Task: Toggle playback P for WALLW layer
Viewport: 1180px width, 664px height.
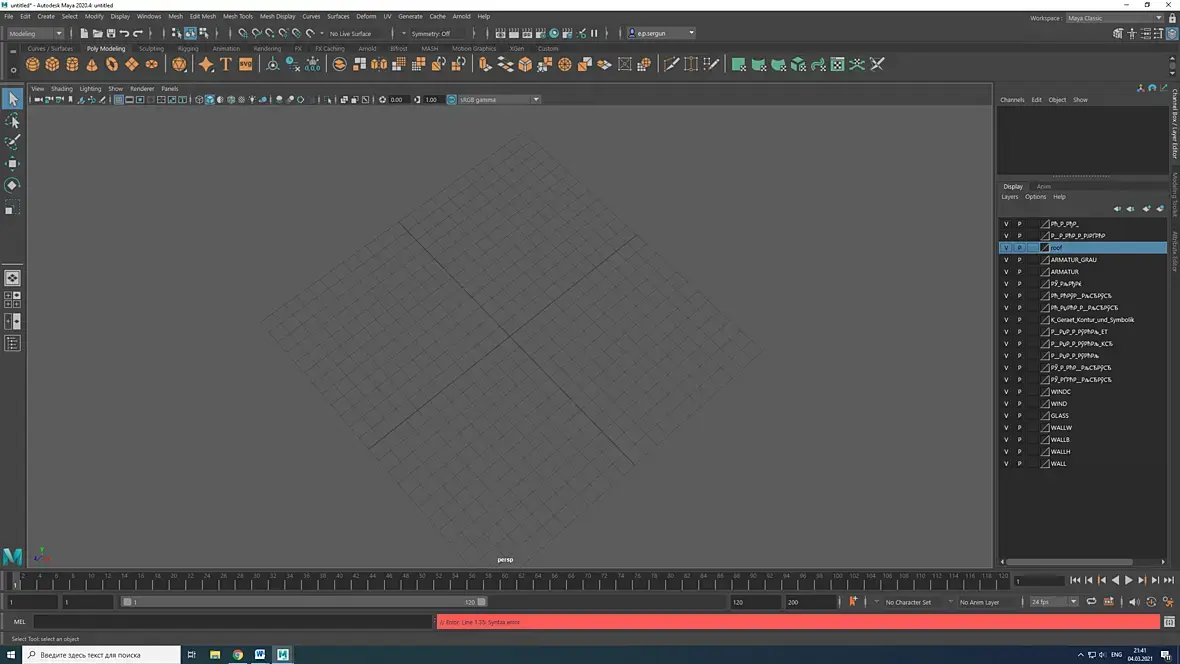Action: [x=1020, y=428]
